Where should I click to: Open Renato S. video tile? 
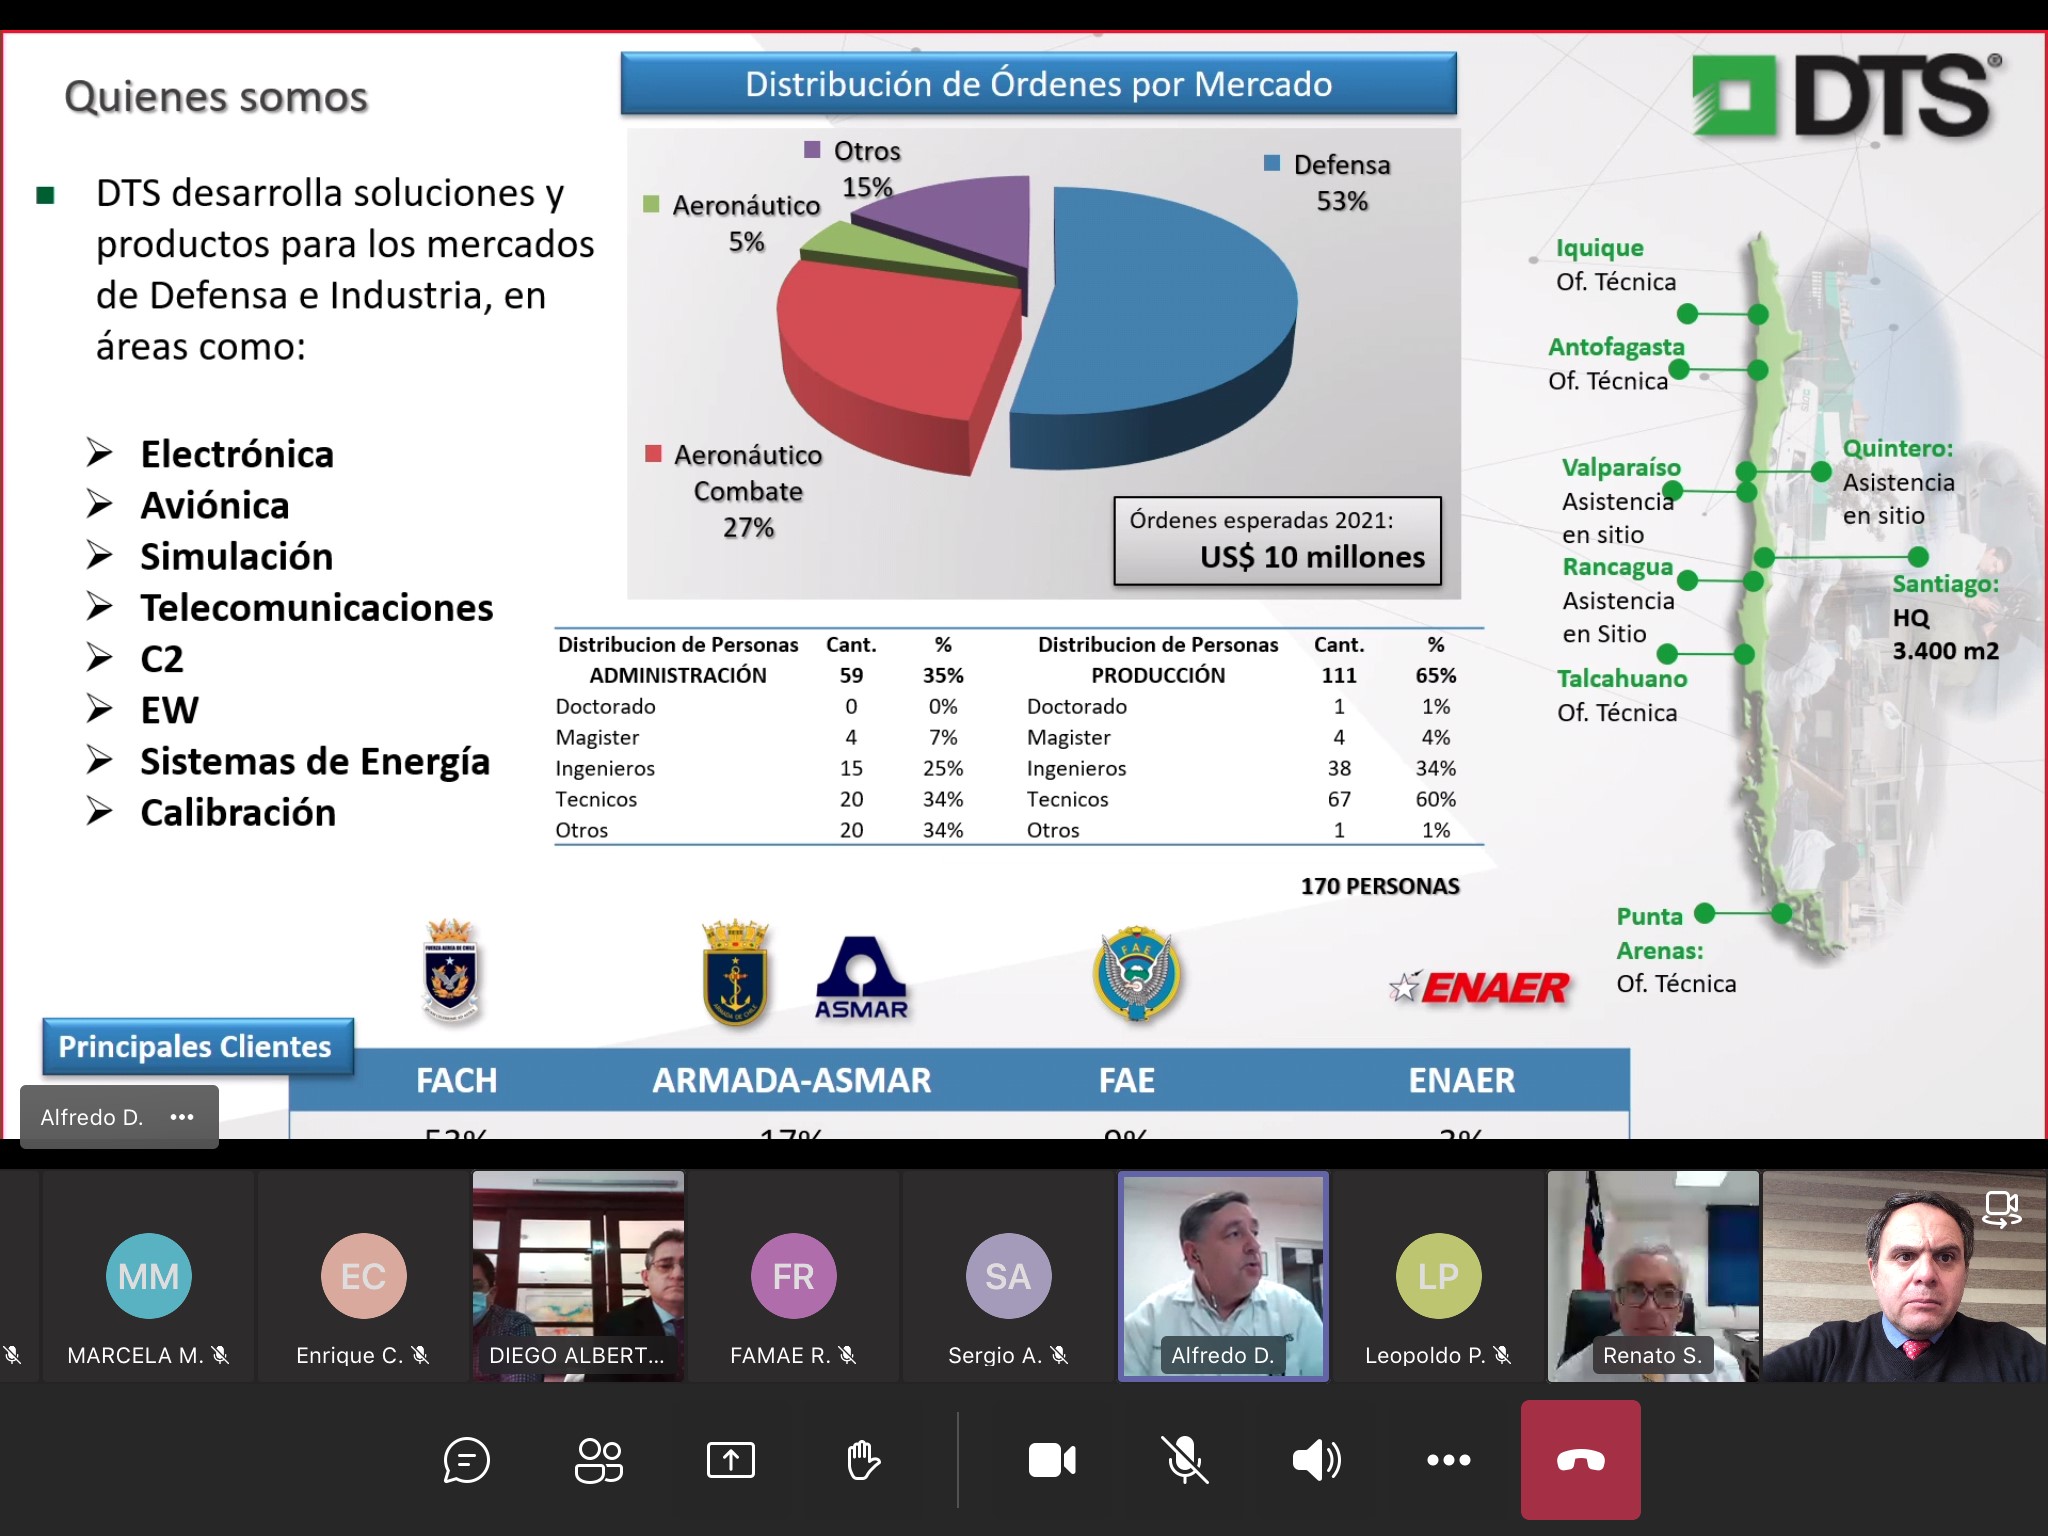1654,1277
